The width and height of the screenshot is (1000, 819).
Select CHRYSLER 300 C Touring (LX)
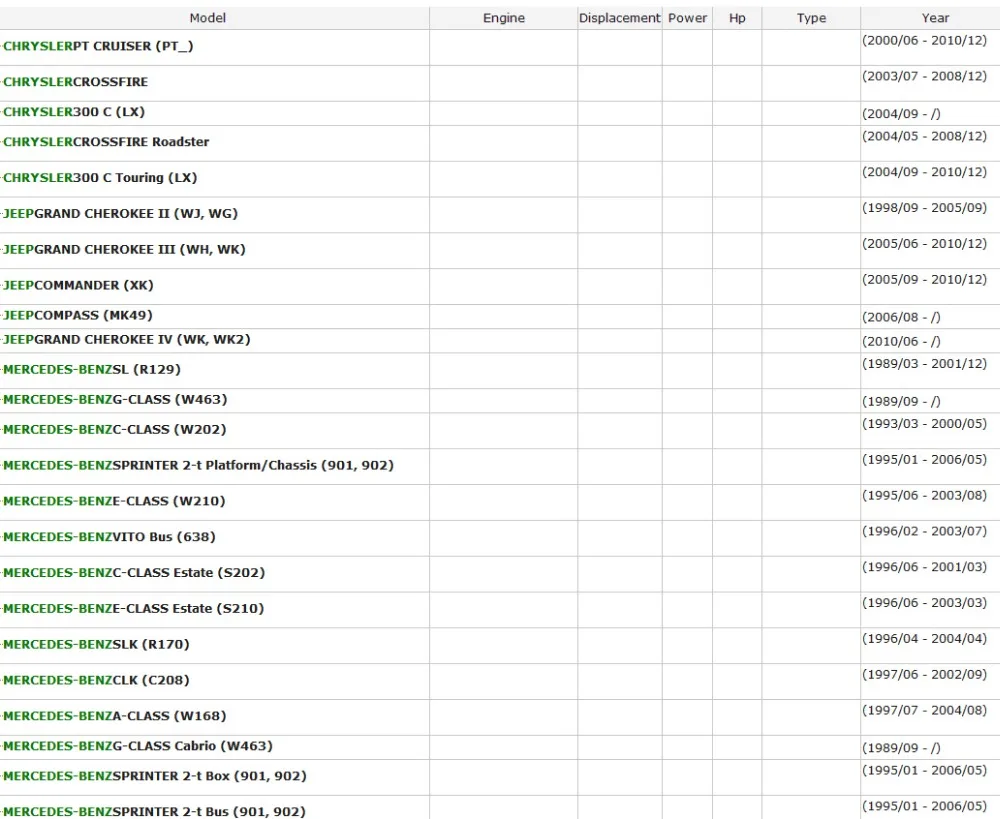(100, 177)
